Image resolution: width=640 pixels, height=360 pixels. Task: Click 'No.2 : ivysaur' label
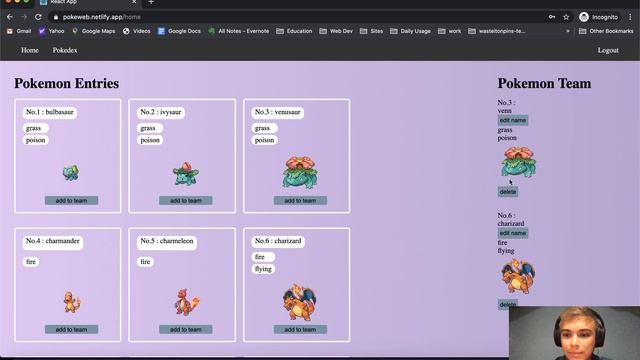(161, 112)
